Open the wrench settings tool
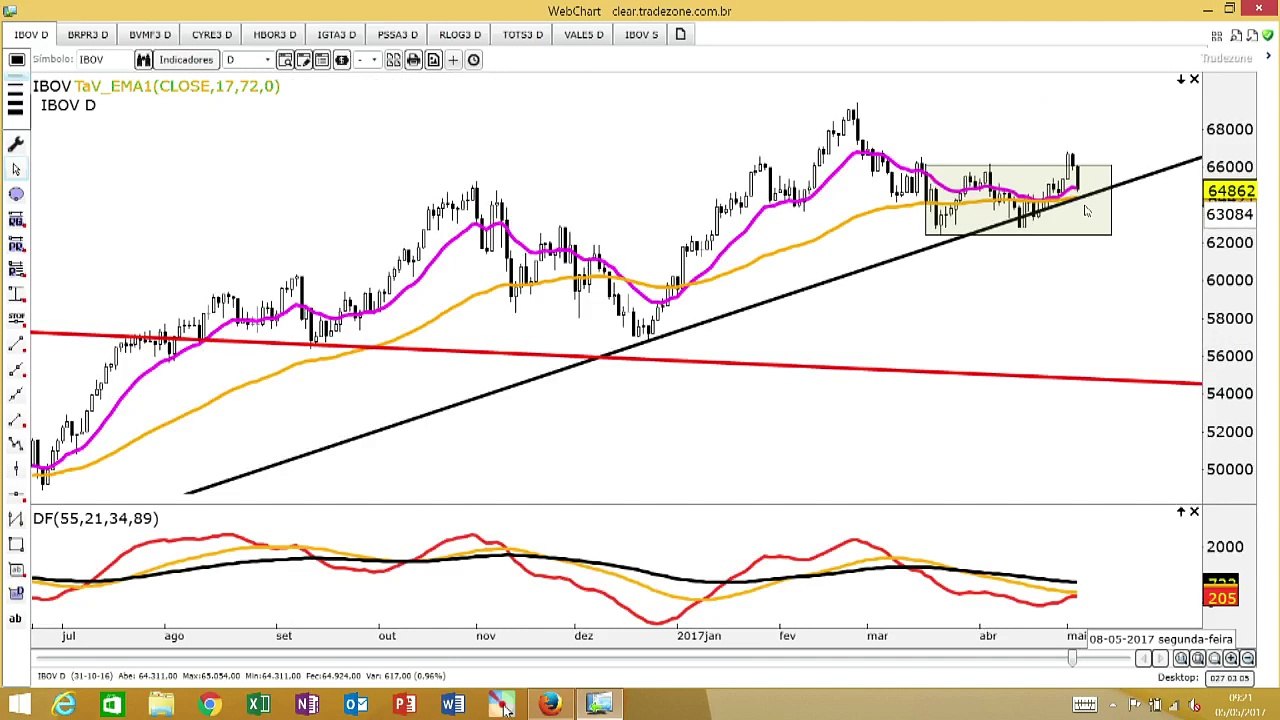 tap(16, 145)
